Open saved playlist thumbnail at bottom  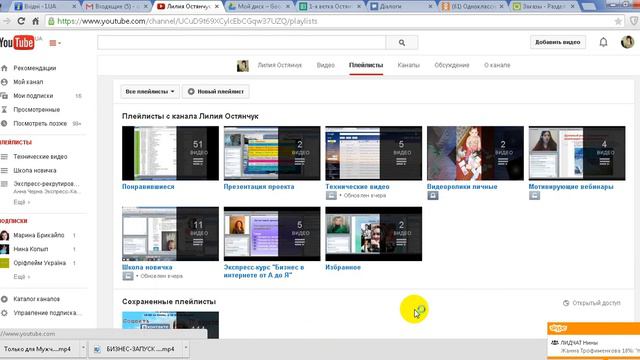(x=170, y=325)
